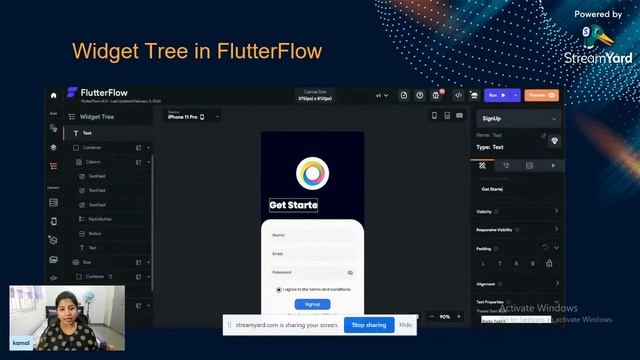Screen dimensions: 640x360
Task: Click the top padding T field
Action: [x=500, y=264]
